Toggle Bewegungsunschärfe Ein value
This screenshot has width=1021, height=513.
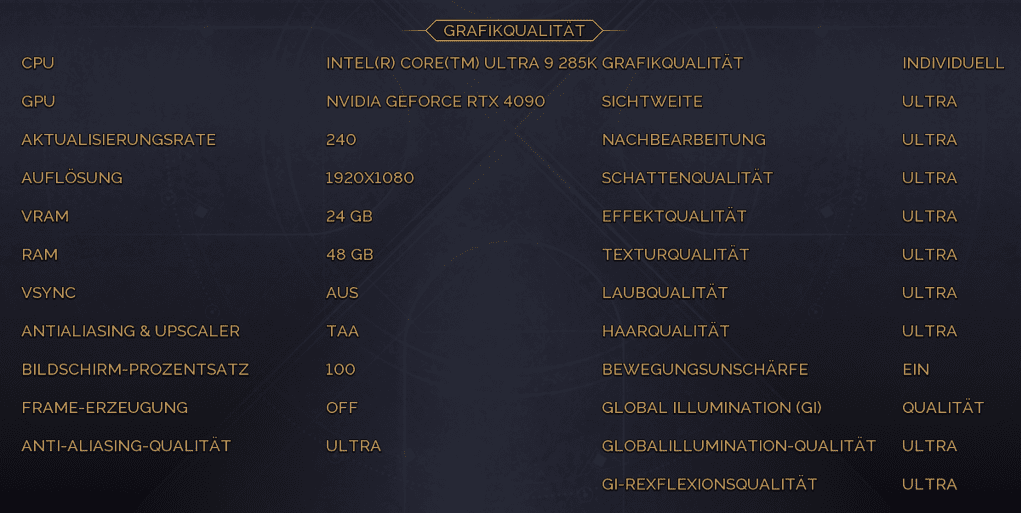916,370
